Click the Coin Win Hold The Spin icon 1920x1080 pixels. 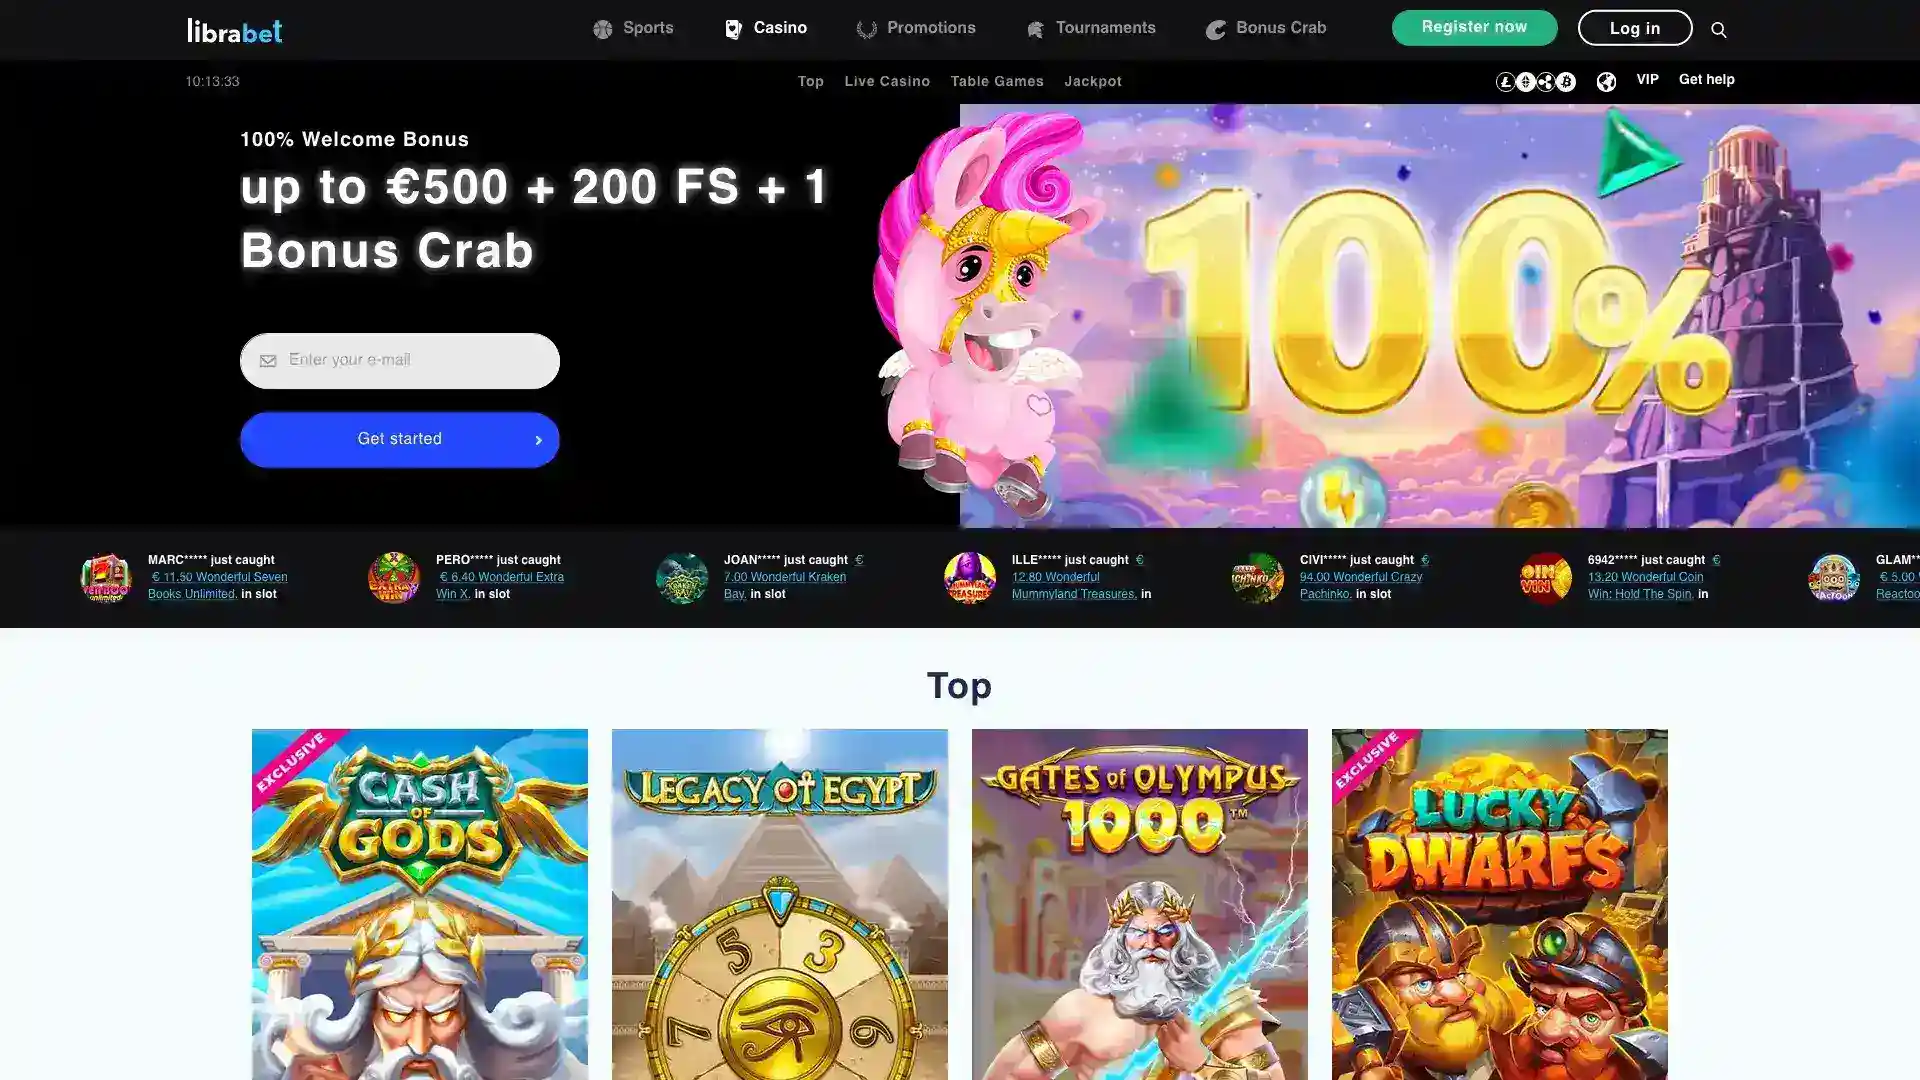(x=1546, y=578)
